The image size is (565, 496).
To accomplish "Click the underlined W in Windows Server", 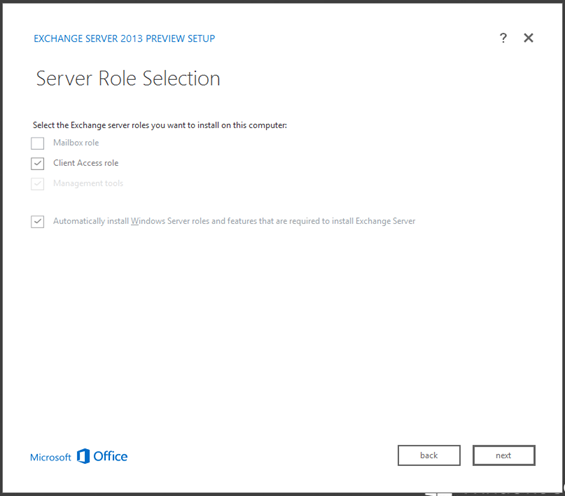I will point(134,221).
